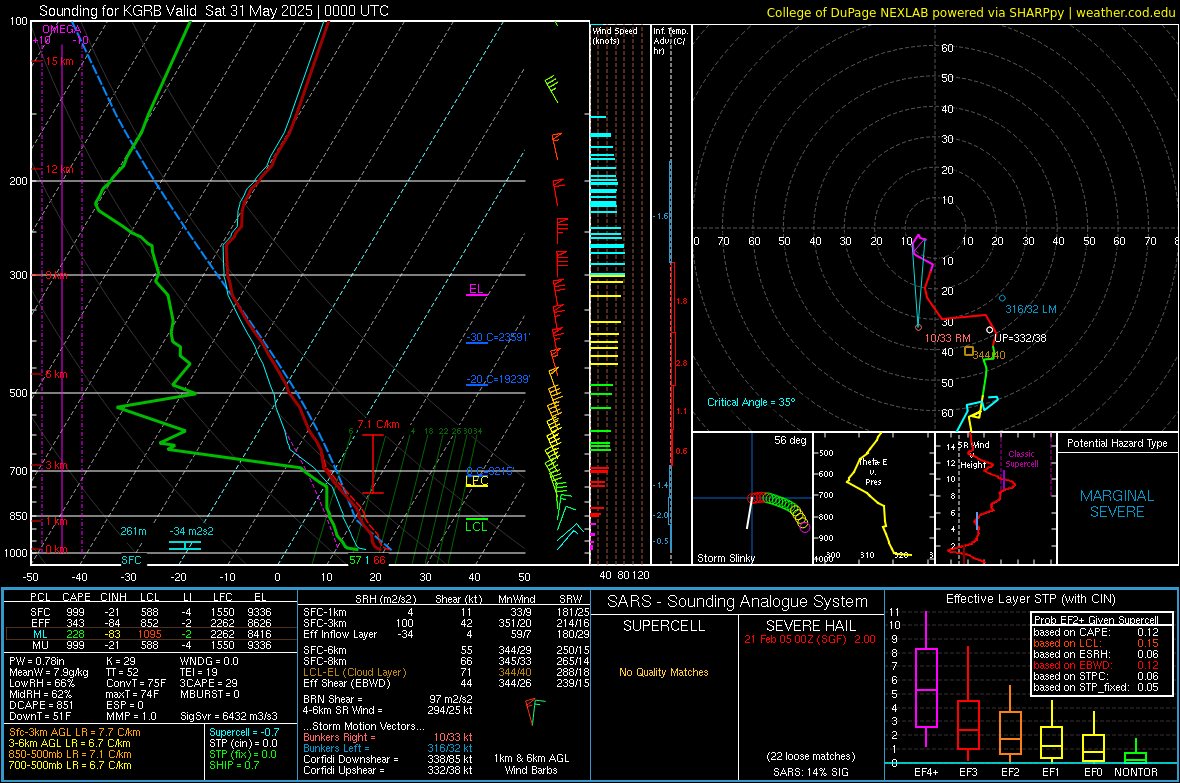Click the 'Inf. Temp. Adv.' panel header
The image size is (1180, 783).
point(670,41)
